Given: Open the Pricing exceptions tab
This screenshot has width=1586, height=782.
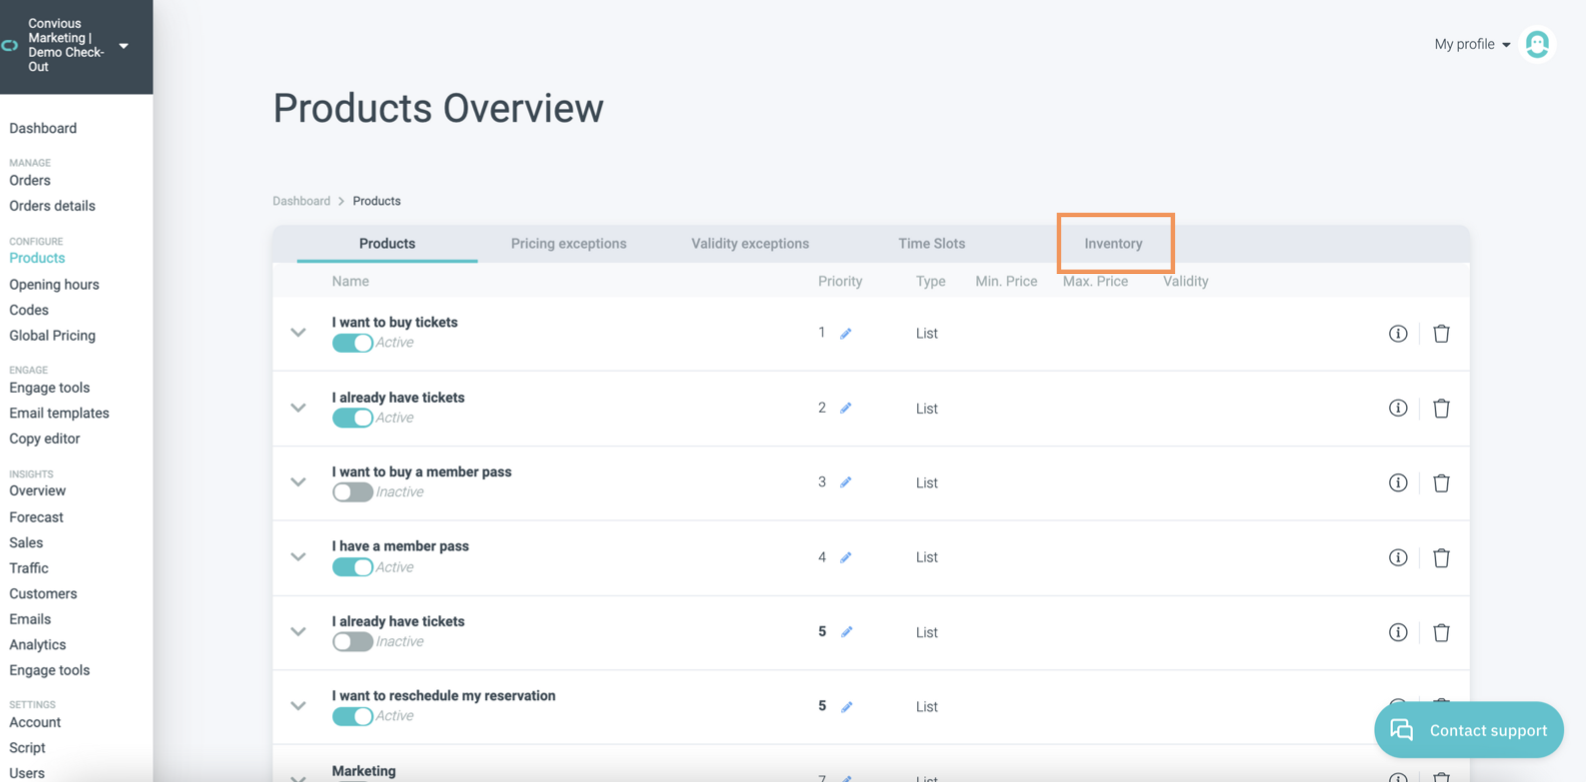Looking at the screenshot, I should coord(568,243).
